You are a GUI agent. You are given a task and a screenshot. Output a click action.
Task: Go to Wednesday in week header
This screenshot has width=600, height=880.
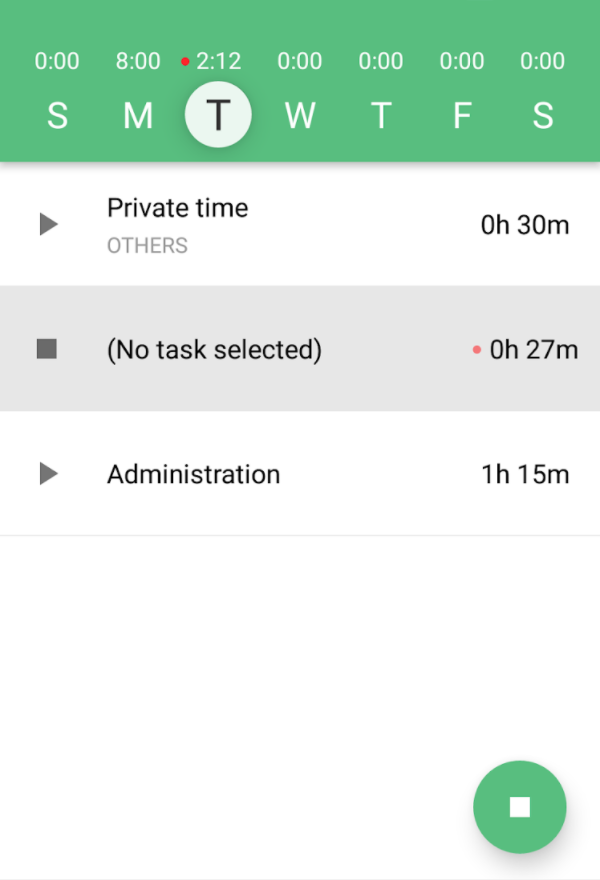(x=300, y=116)
